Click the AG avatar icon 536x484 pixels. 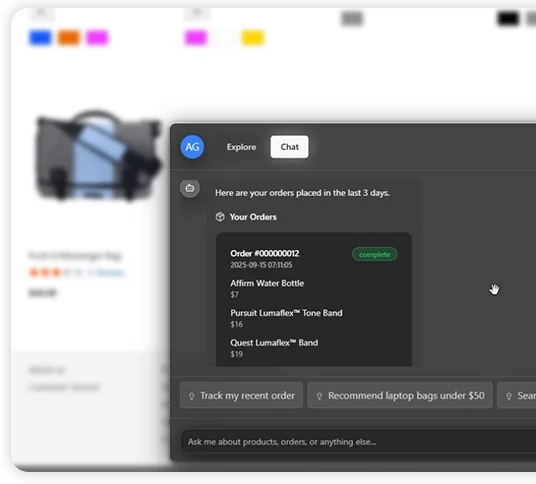(x=192, y=147)
